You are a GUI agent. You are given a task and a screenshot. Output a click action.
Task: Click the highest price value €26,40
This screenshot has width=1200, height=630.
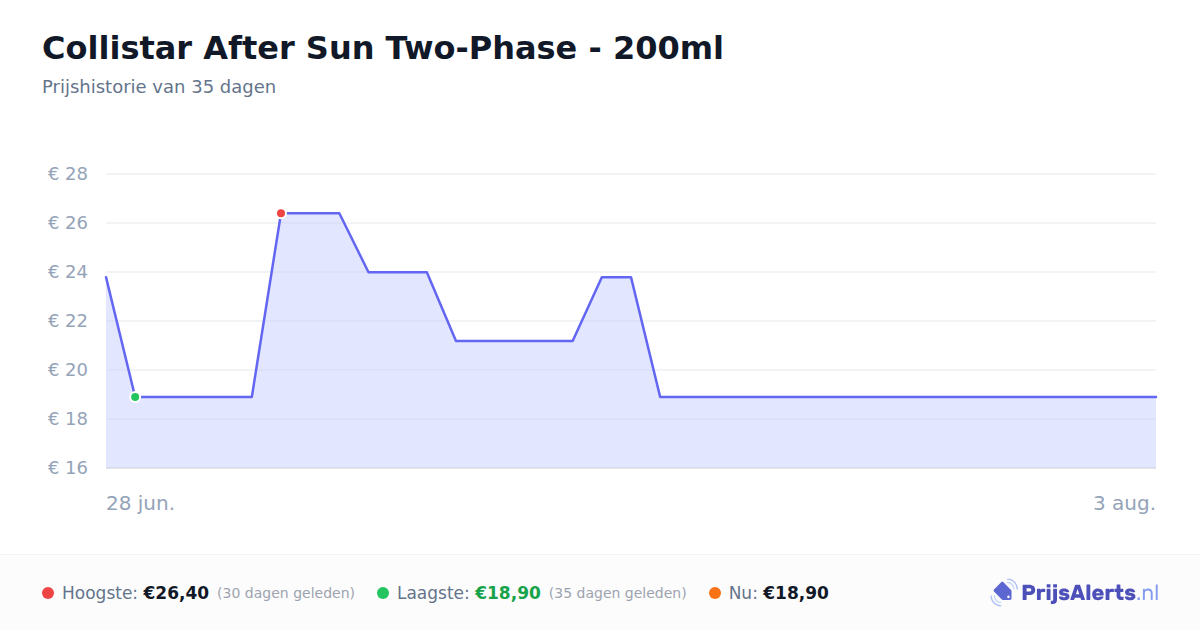click(176, 593)
